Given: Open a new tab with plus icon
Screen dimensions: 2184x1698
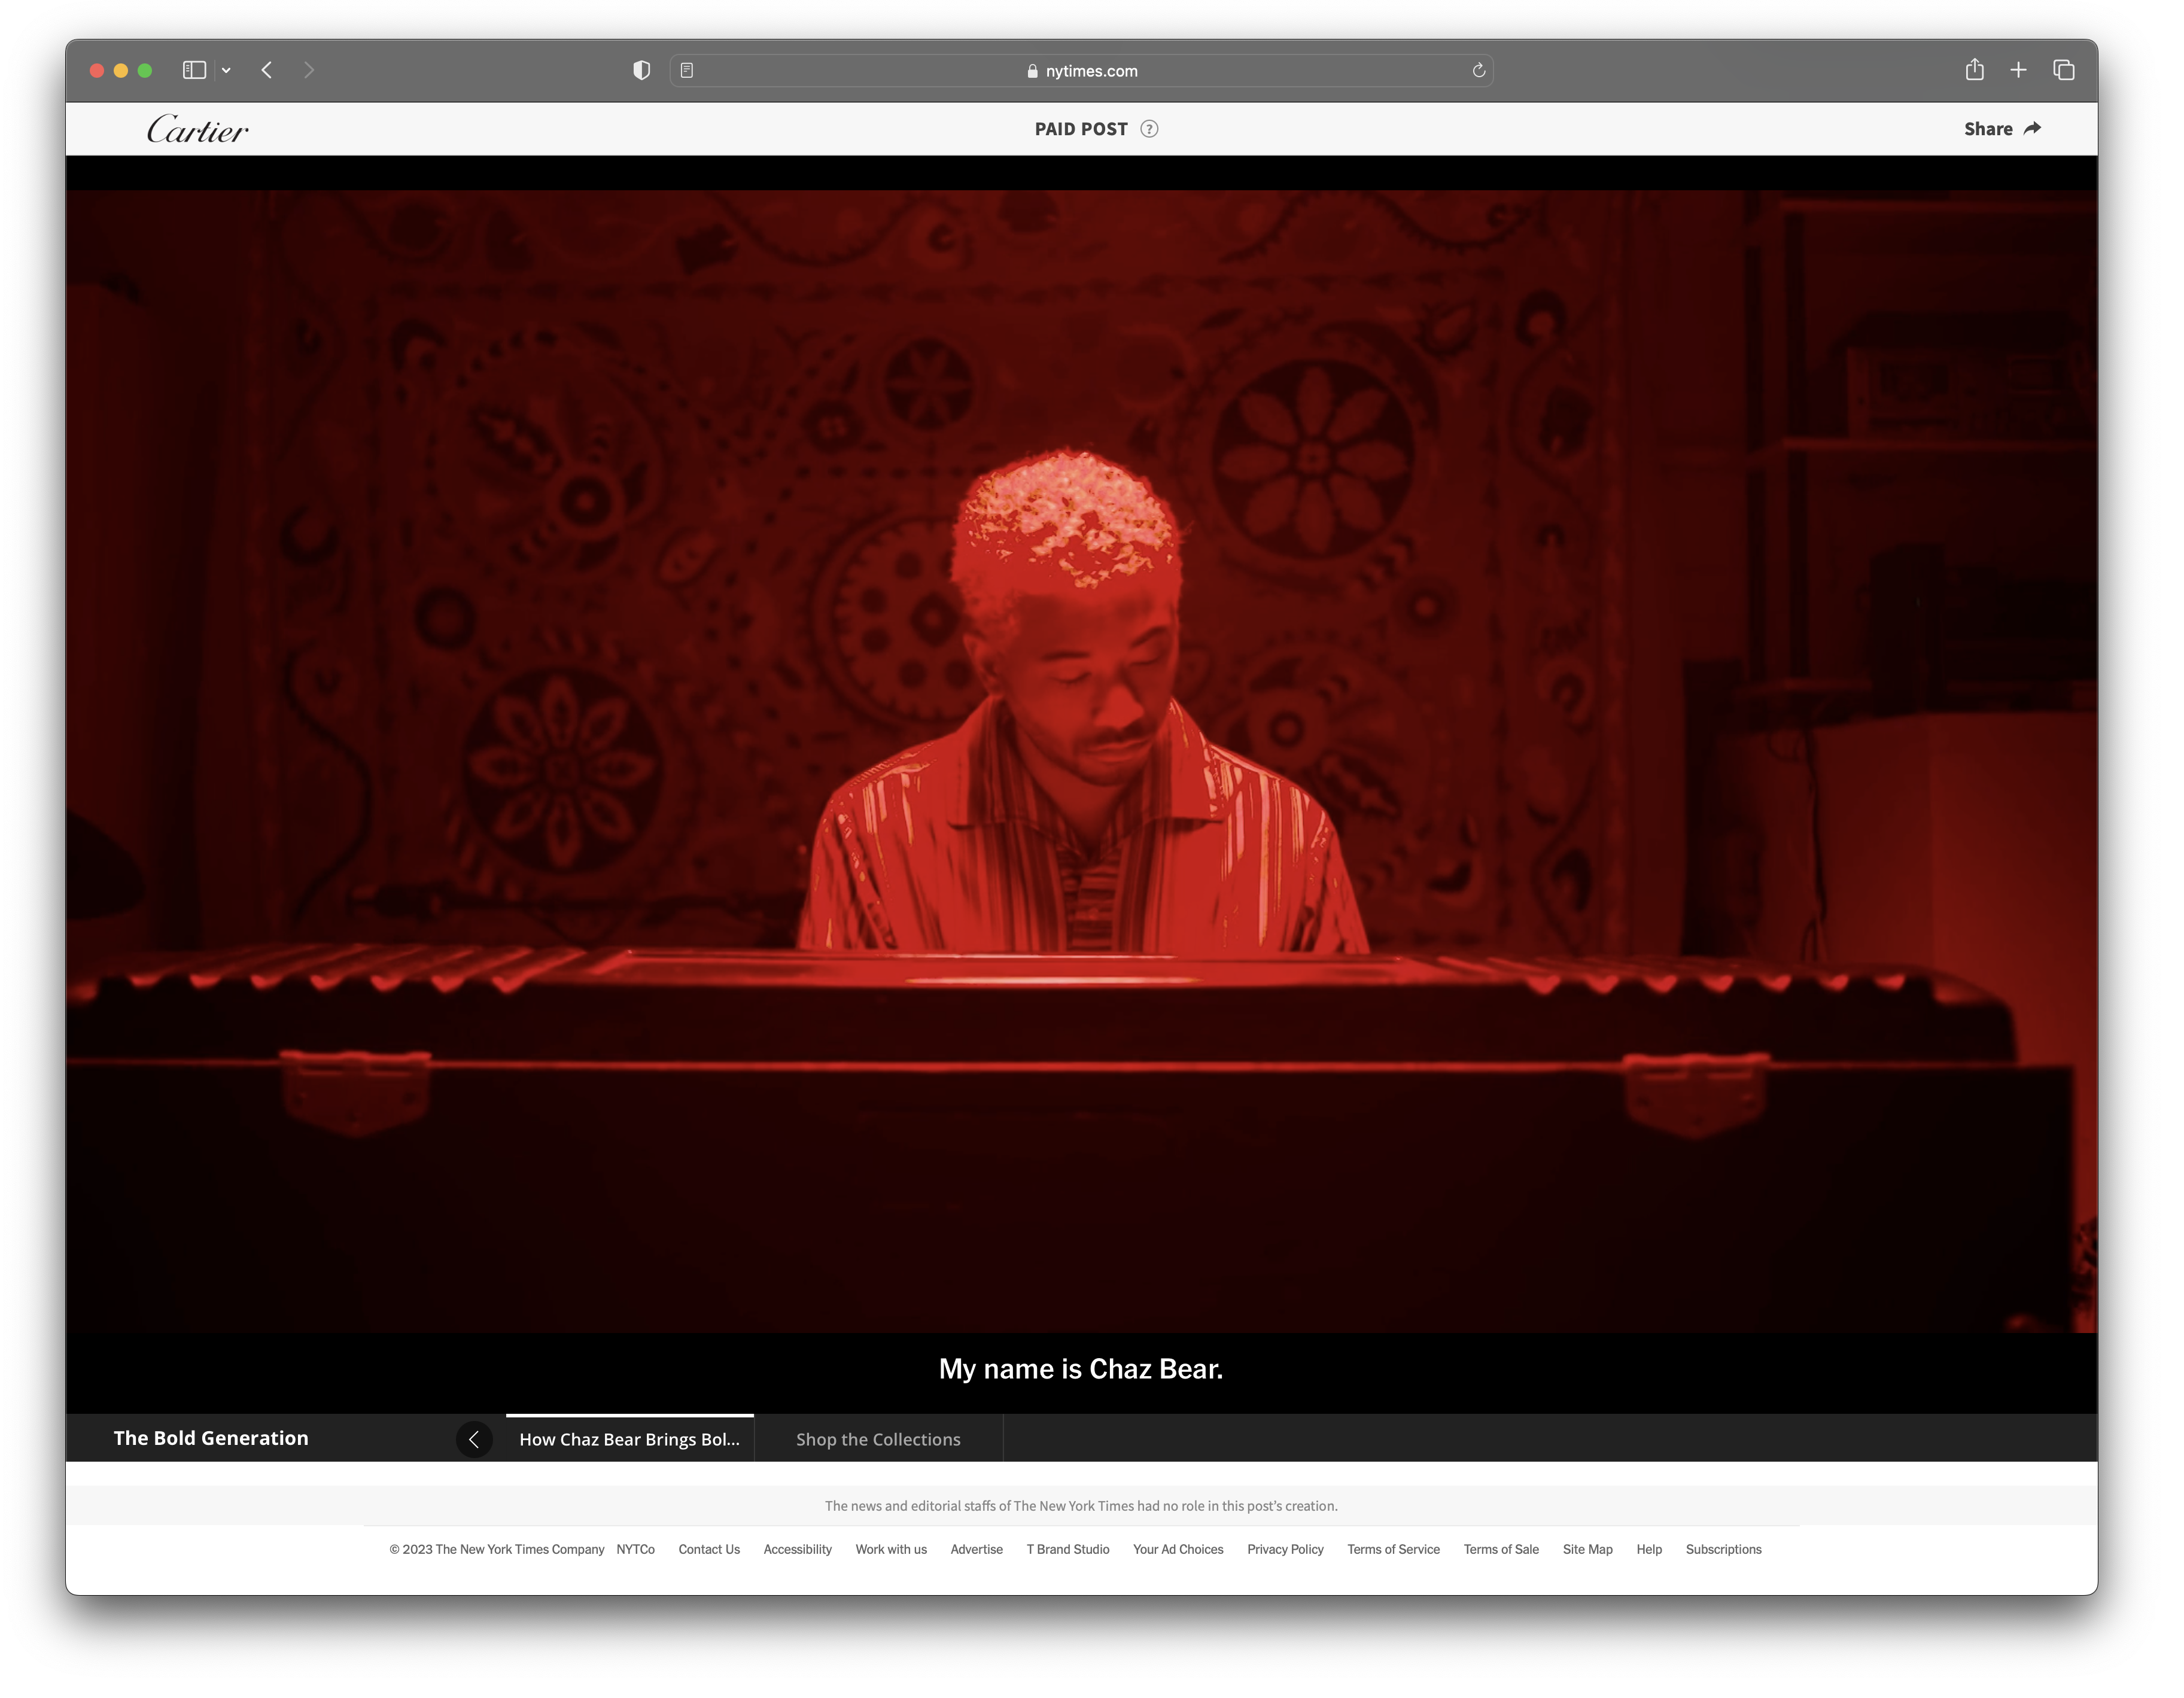Looking at the screenshot, I should pyautogui.click(x=2018, y=70).
